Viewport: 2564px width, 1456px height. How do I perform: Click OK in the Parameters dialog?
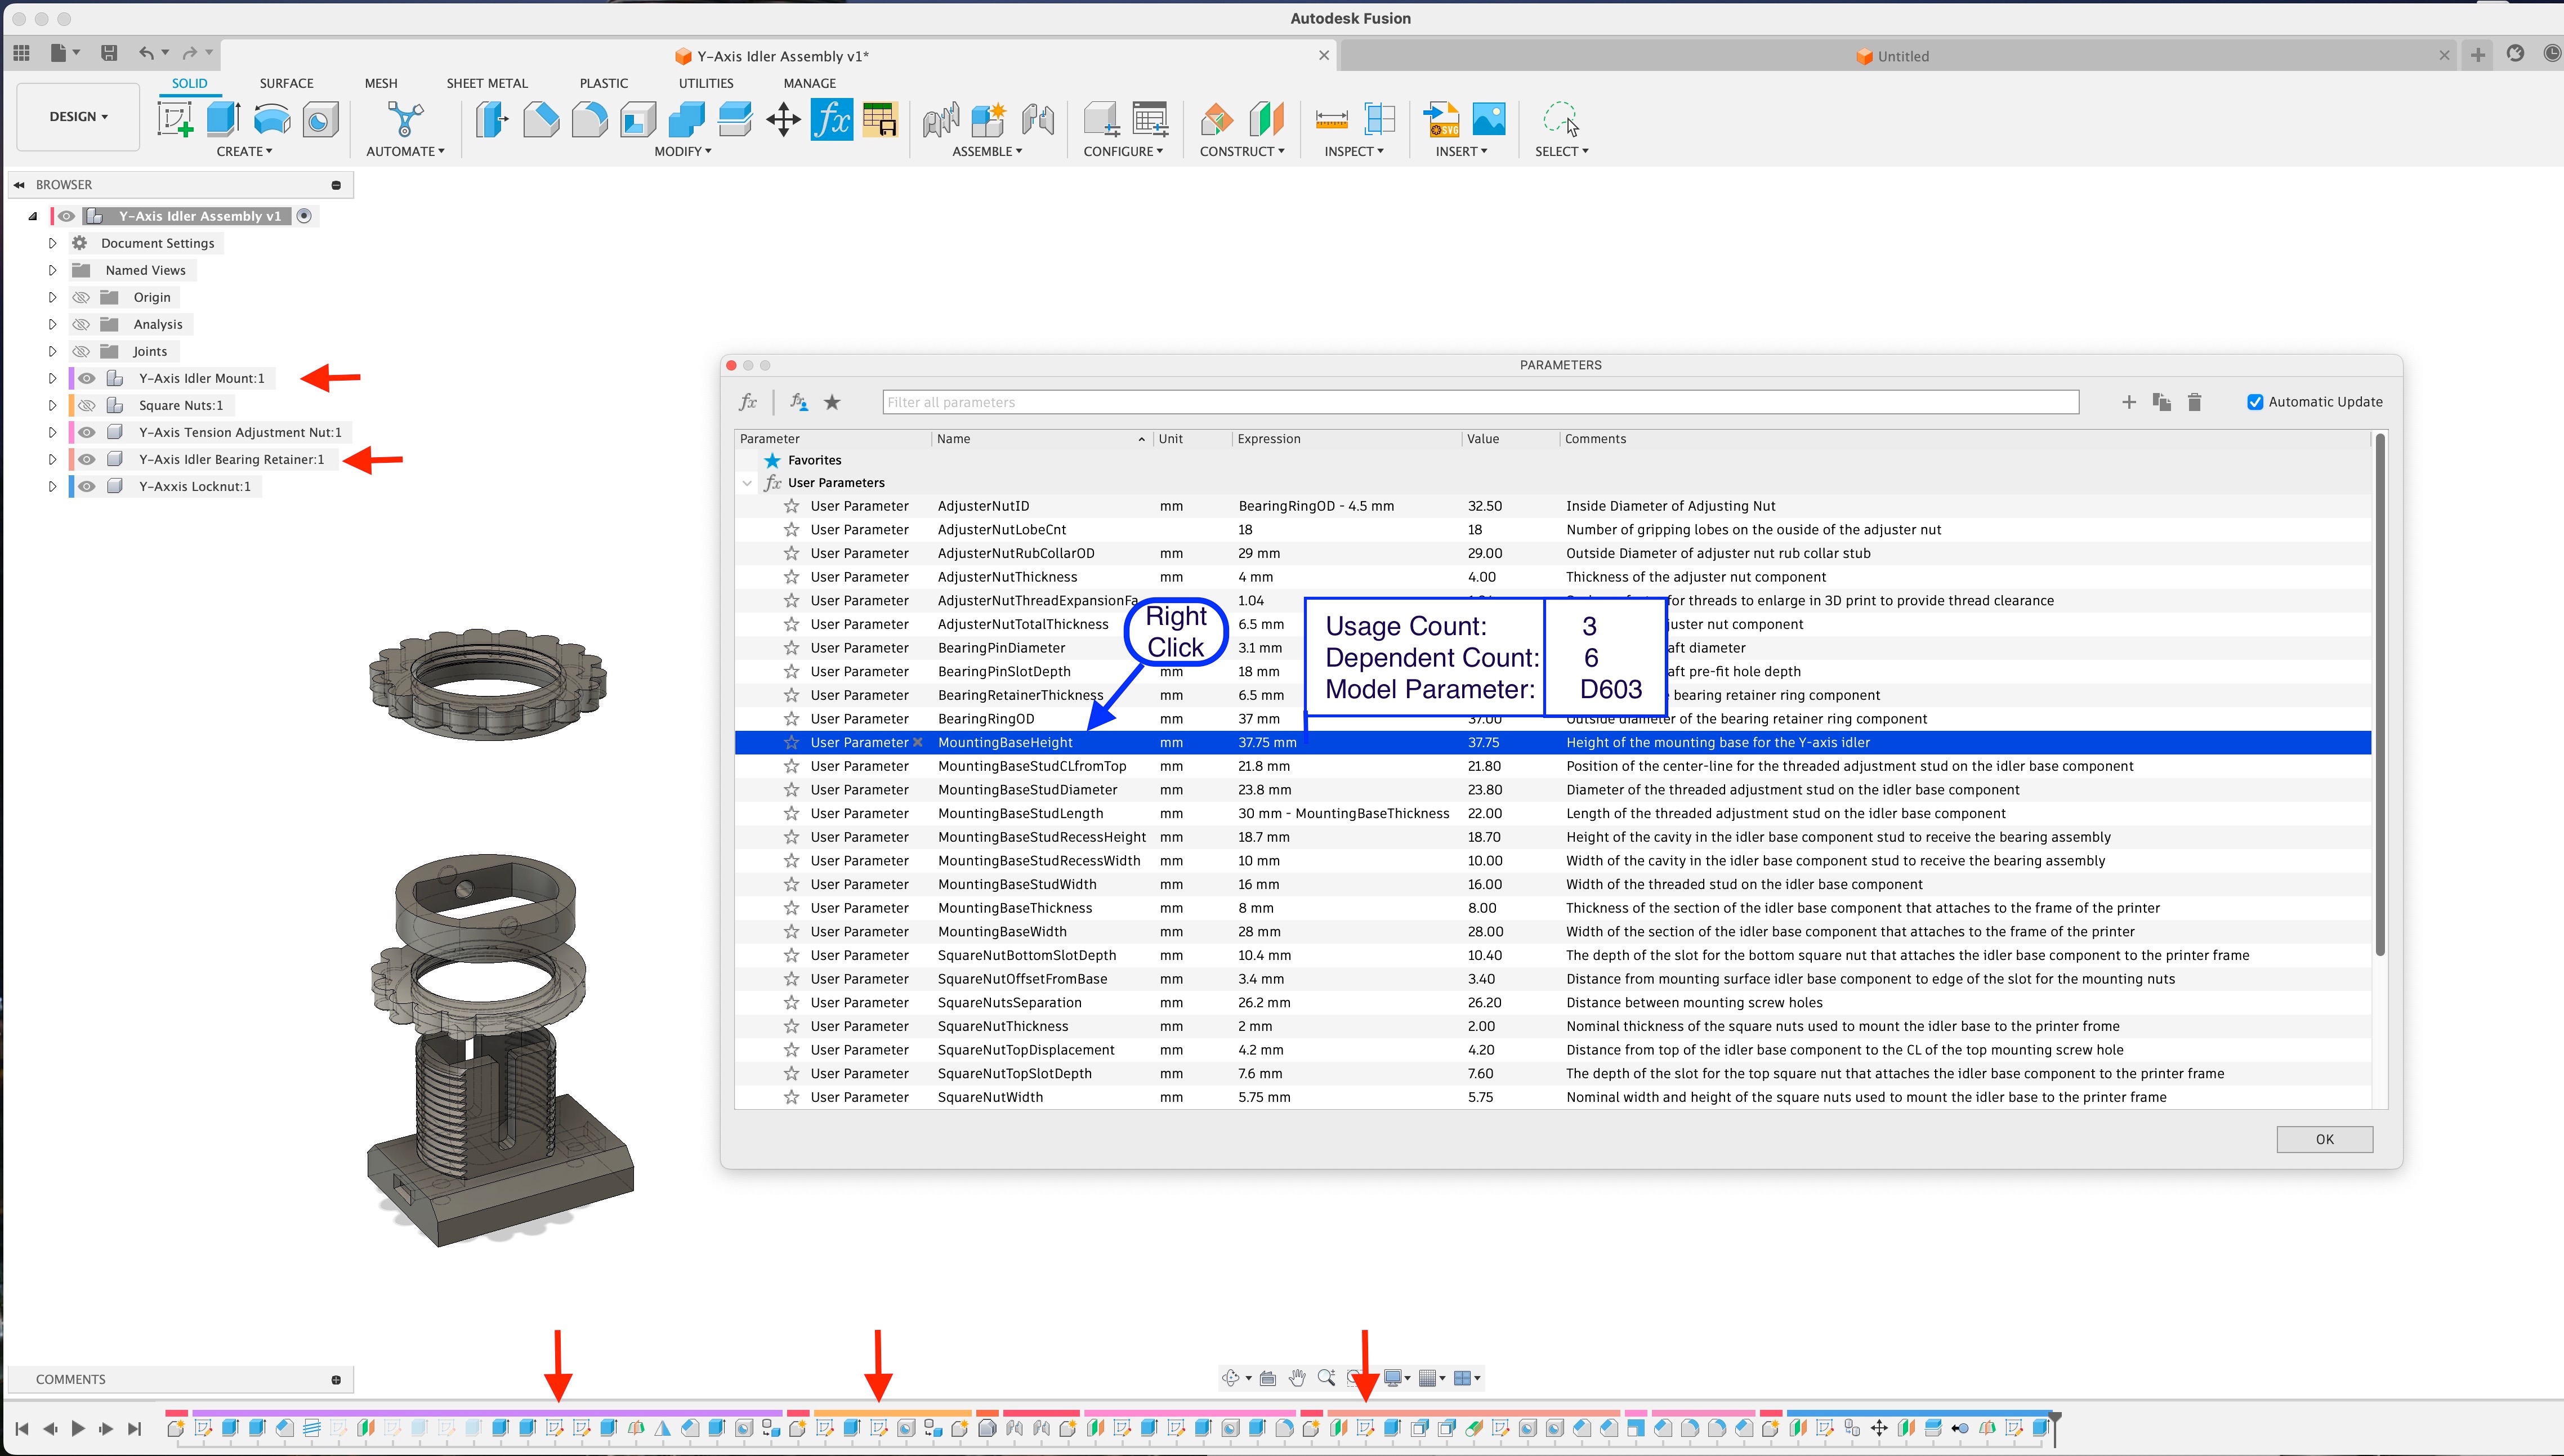2324,1139
